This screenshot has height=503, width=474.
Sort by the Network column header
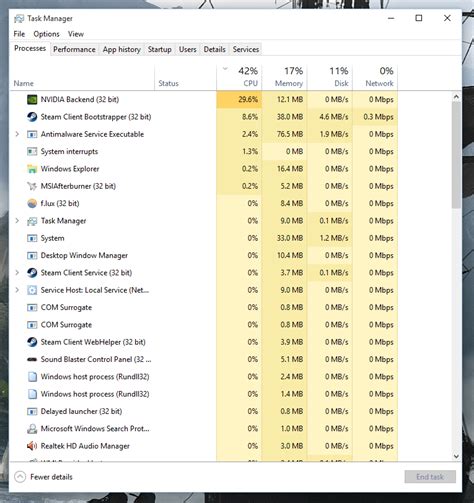[375, 77]
